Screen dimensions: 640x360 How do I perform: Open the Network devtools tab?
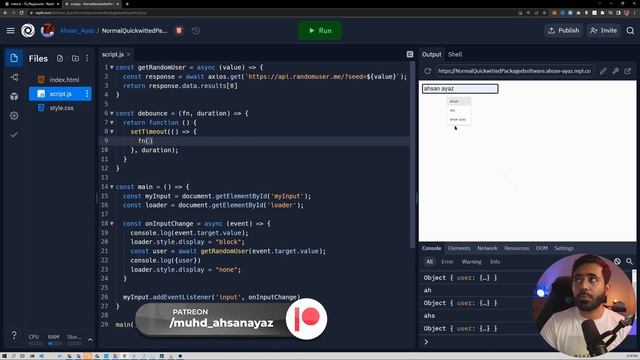487,248
